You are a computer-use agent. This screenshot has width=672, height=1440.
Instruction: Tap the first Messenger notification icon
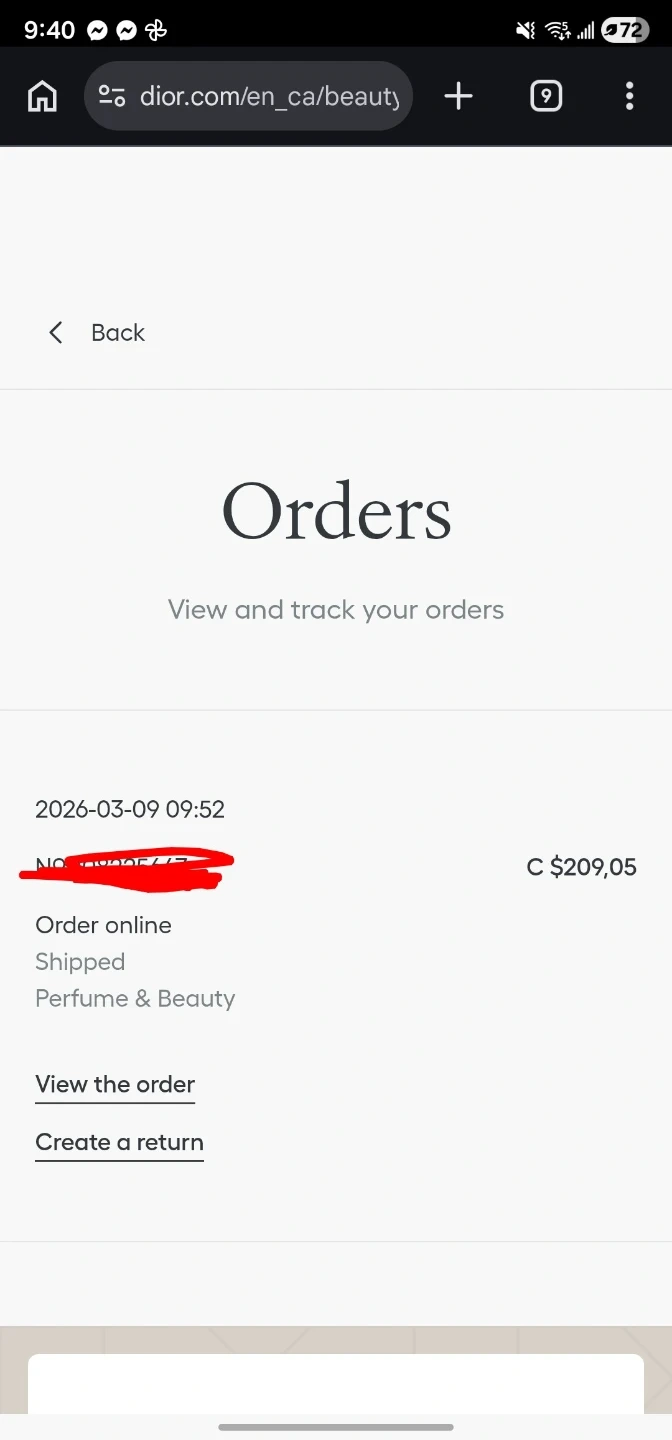(97, 31)
